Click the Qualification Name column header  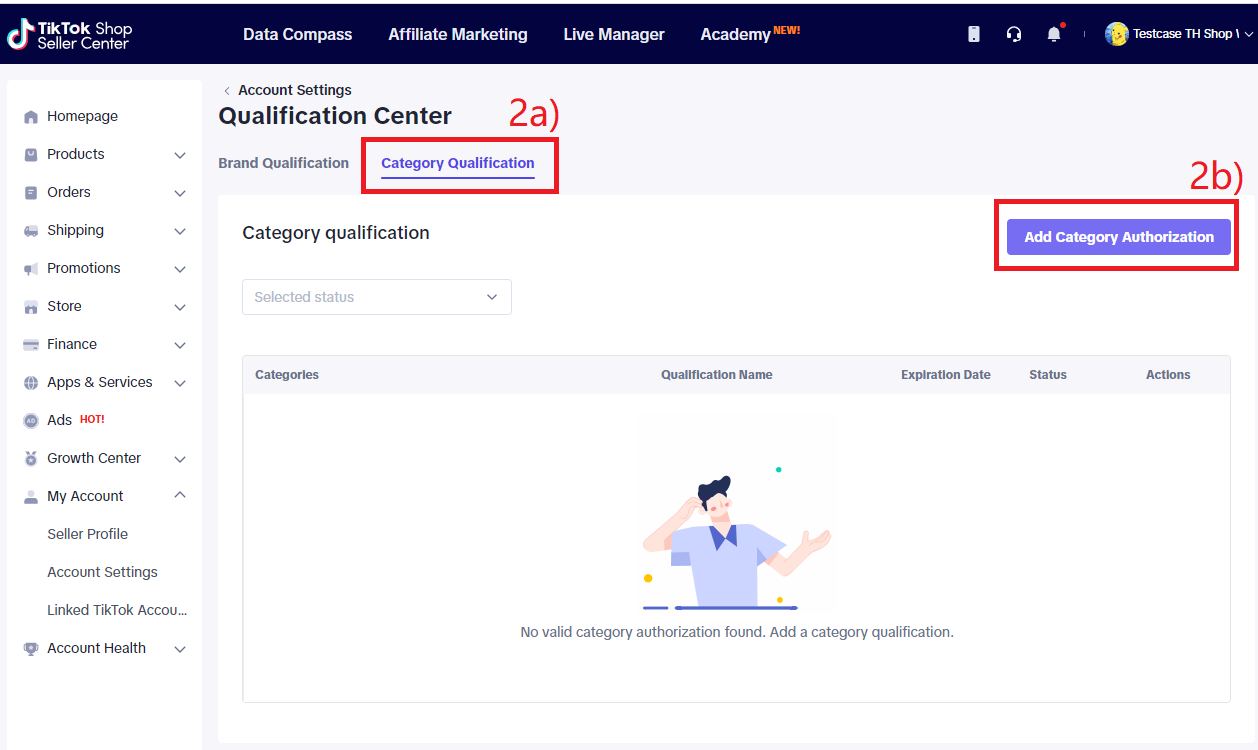[x=717, y=375]
